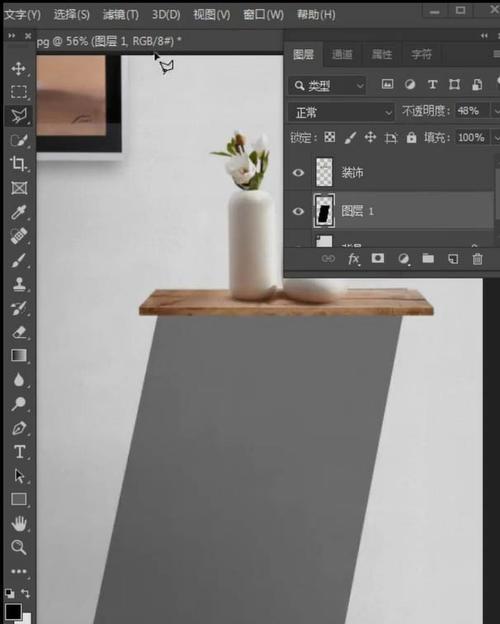500x624 pixels.
Task: Select the Eyedropper tool
Action: [18, 212]
